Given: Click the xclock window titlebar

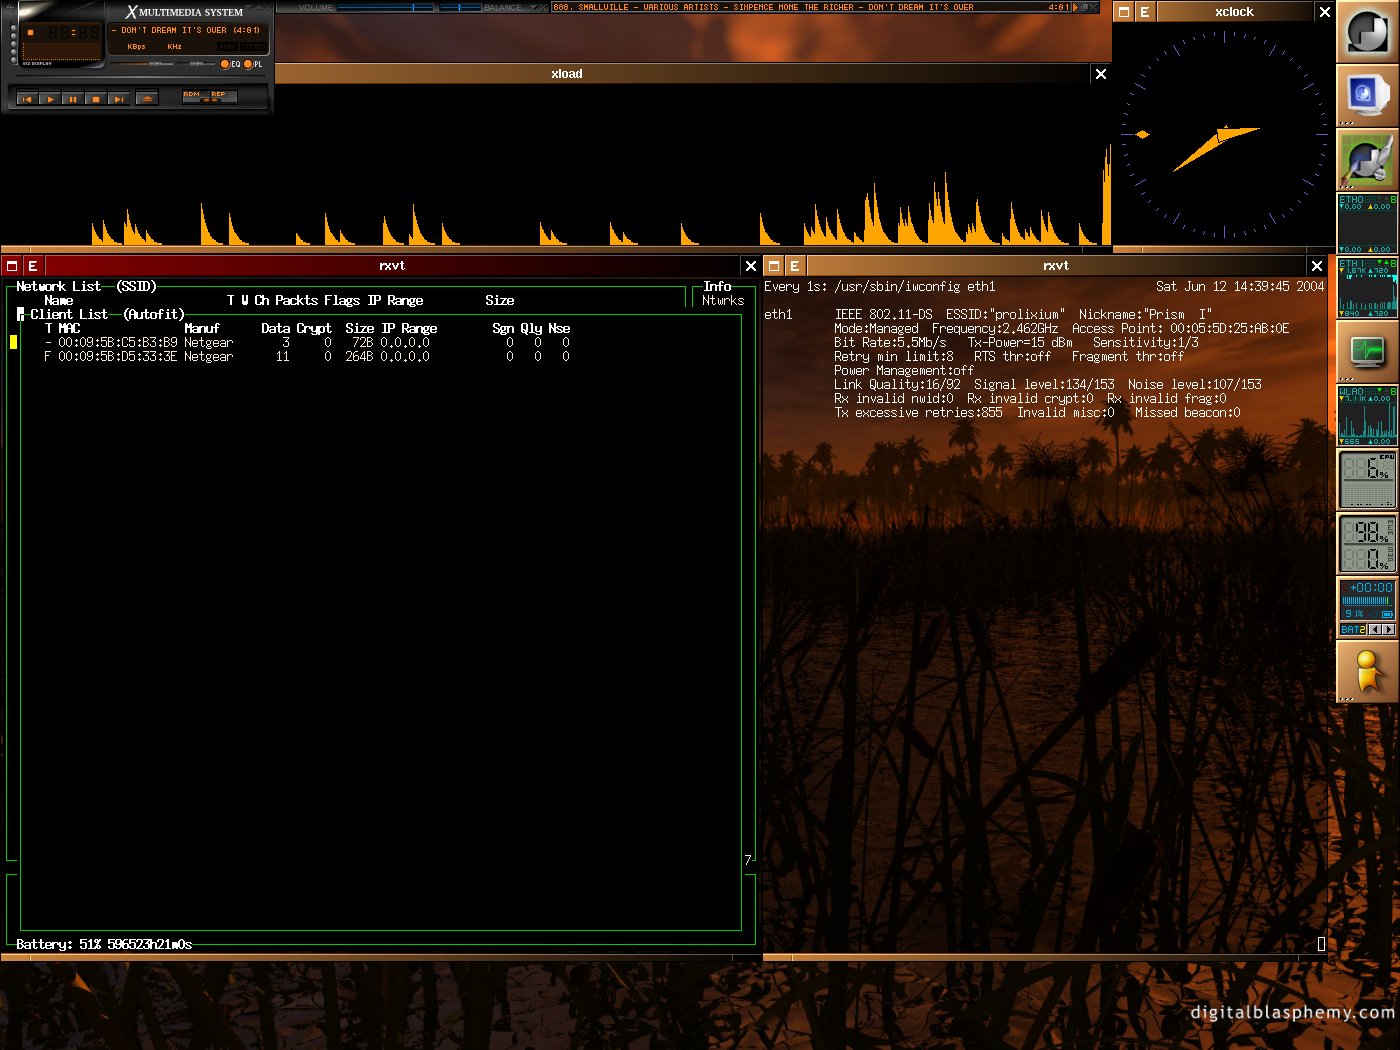Looking at the screenshot, I should point(1234,12).
